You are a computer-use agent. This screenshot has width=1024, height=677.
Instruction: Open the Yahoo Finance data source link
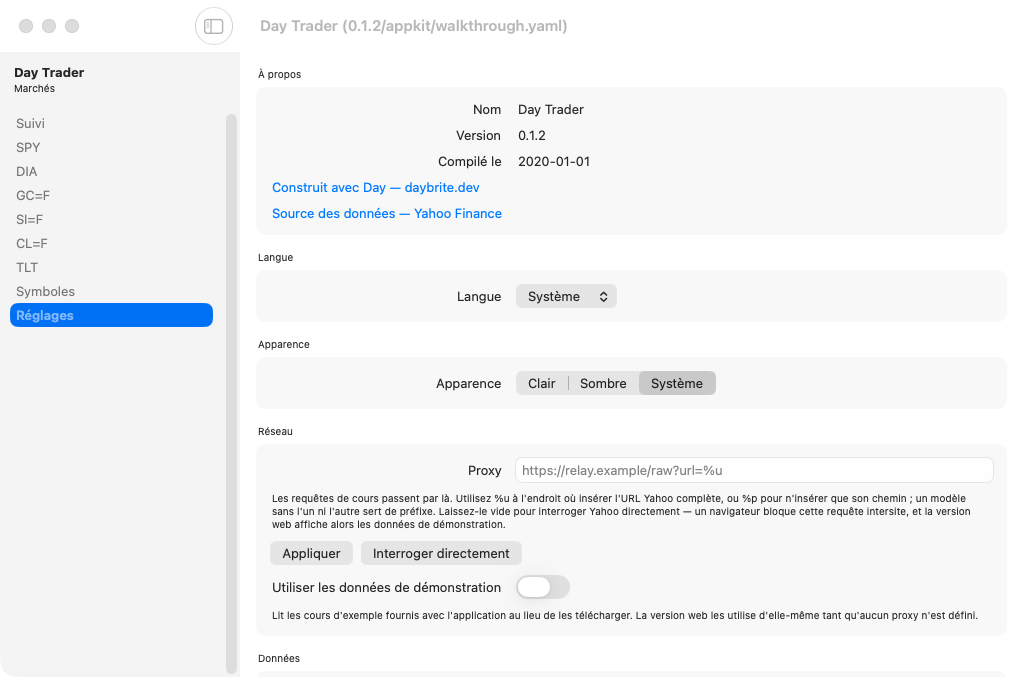tap(387, 213)
